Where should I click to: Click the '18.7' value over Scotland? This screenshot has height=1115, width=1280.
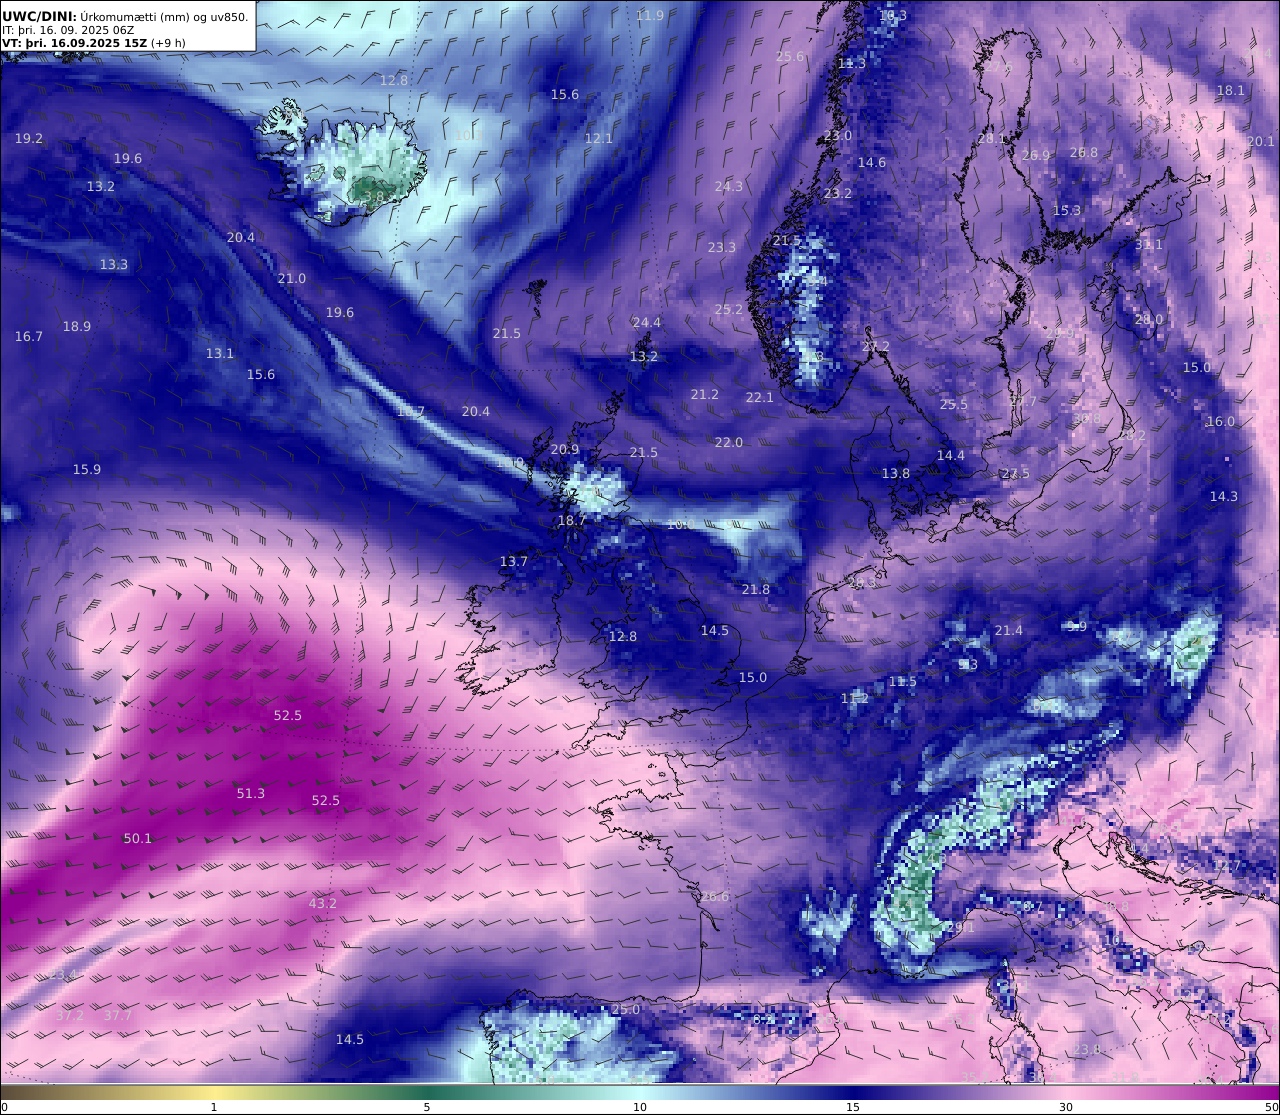[x=572, y=521]
